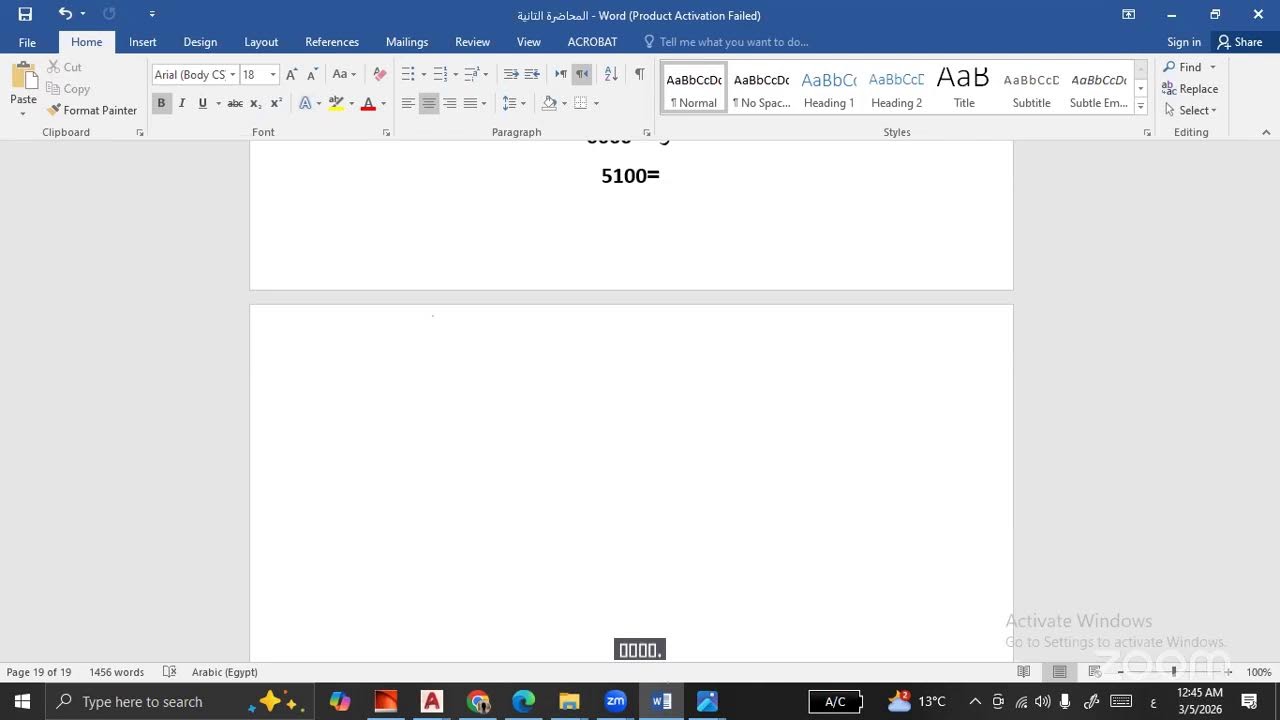Open Microsoft Edge from taskbar
The height and width of the screenshot is (720, 1280).
pyautogui.click(x=524, y=701)
